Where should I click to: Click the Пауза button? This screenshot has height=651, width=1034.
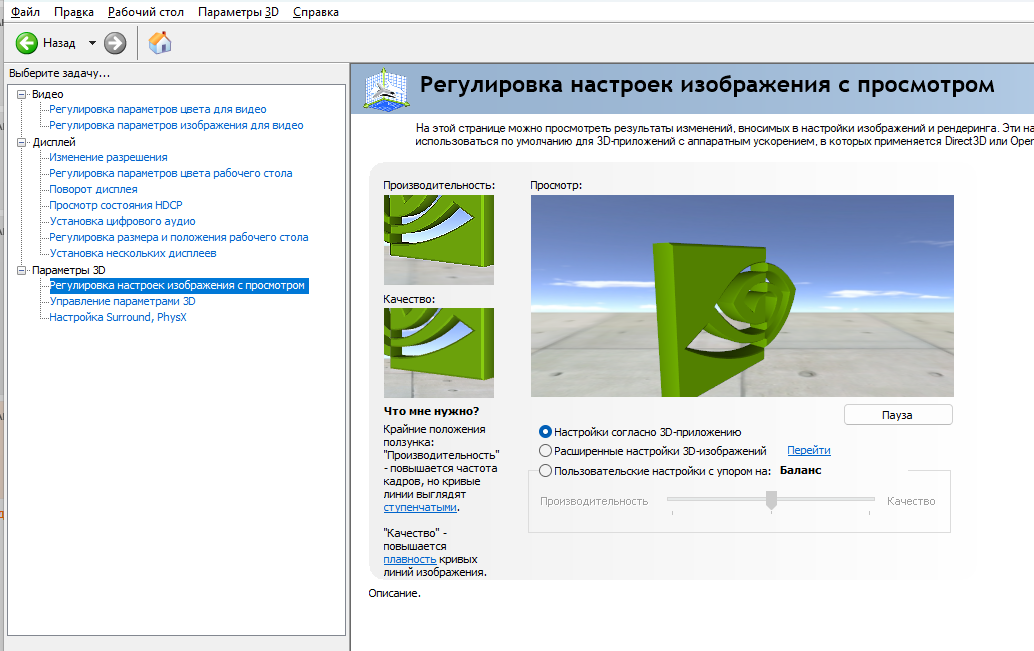(x=898, y=415)
